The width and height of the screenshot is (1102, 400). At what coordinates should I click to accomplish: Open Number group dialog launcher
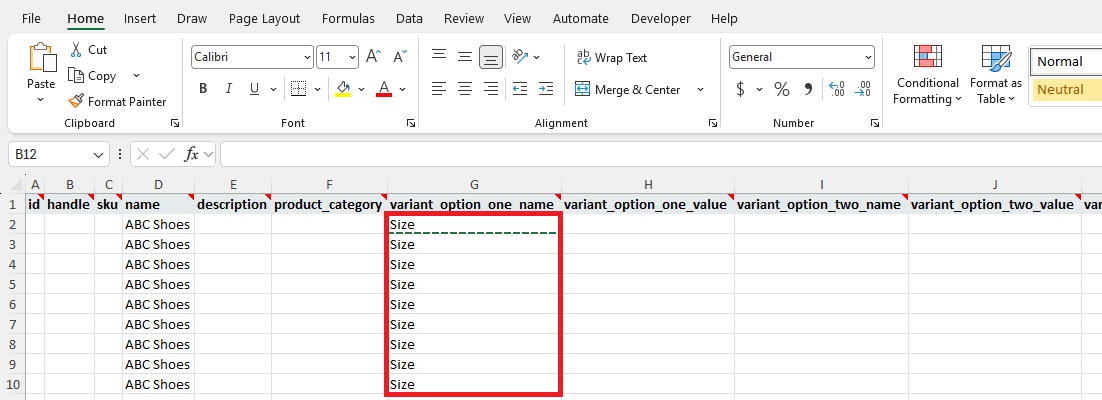875,123
